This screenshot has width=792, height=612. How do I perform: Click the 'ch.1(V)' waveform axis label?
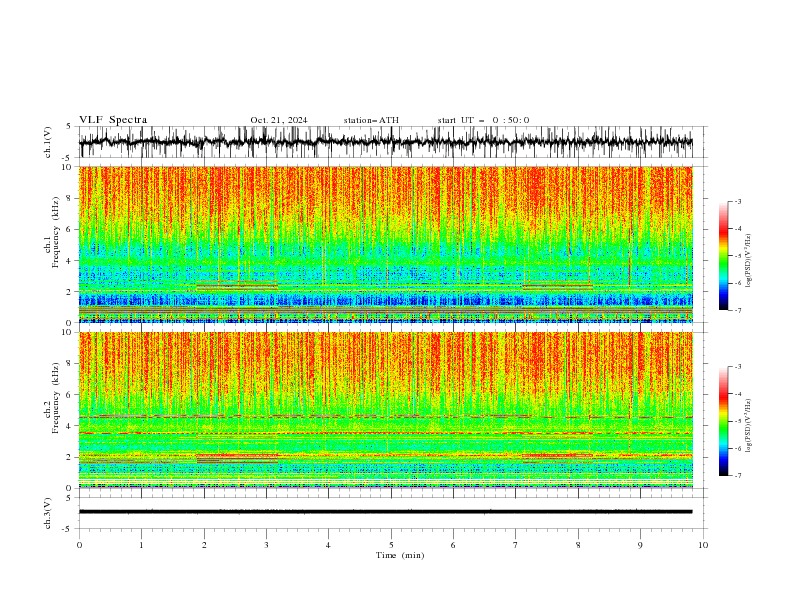click(x=48, y=142)
